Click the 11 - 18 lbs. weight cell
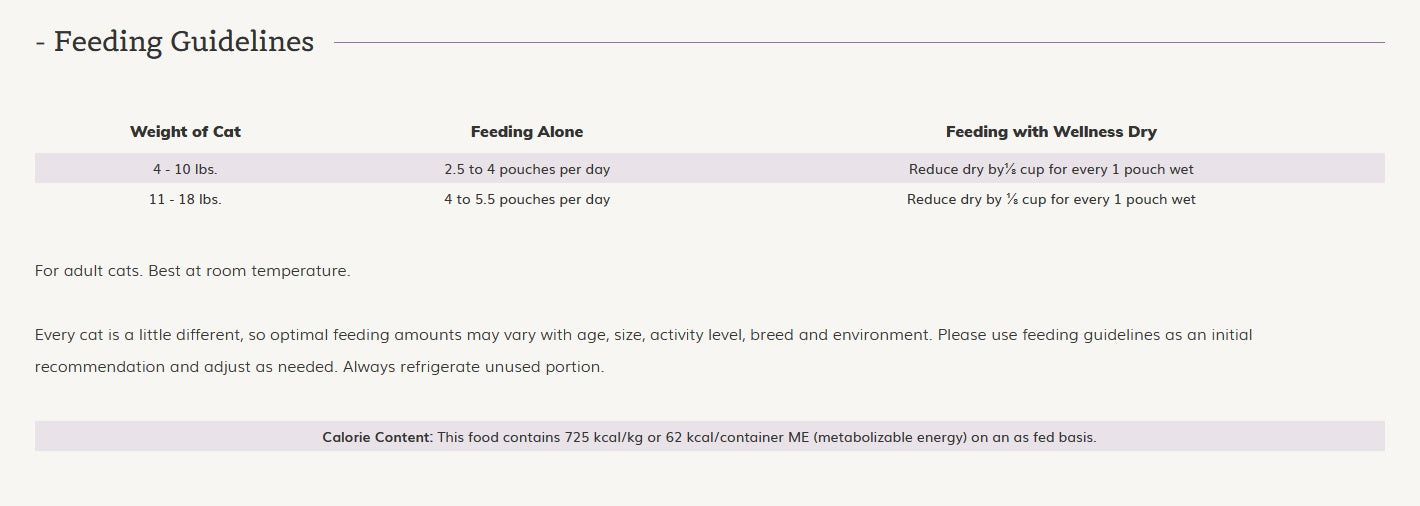1420x506 pixels. (x=185, y=200)
